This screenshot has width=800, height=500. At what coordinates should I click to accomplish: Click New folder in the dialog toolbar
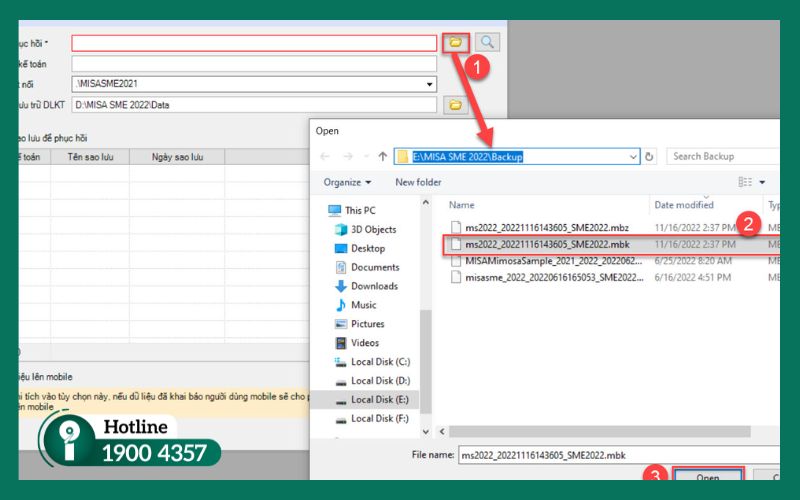point(418,182)
